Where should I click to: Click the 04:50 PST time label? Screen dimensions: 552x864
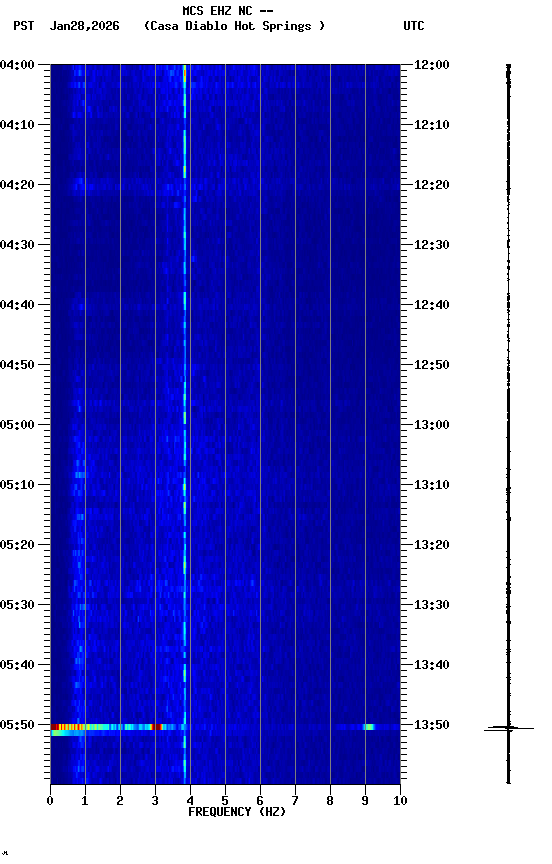pyautogui.click(x=17, y=365)
